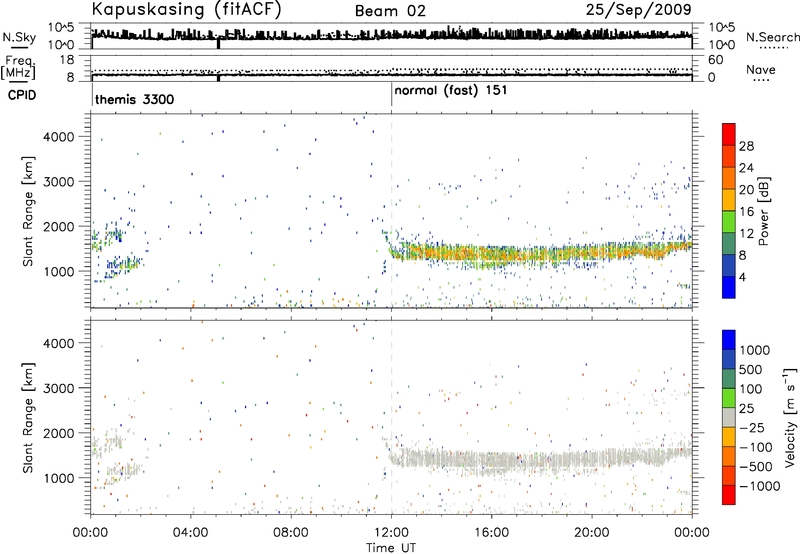Click the 'Velocity [m s-1]' color bar label

click(x=790, y=417)
